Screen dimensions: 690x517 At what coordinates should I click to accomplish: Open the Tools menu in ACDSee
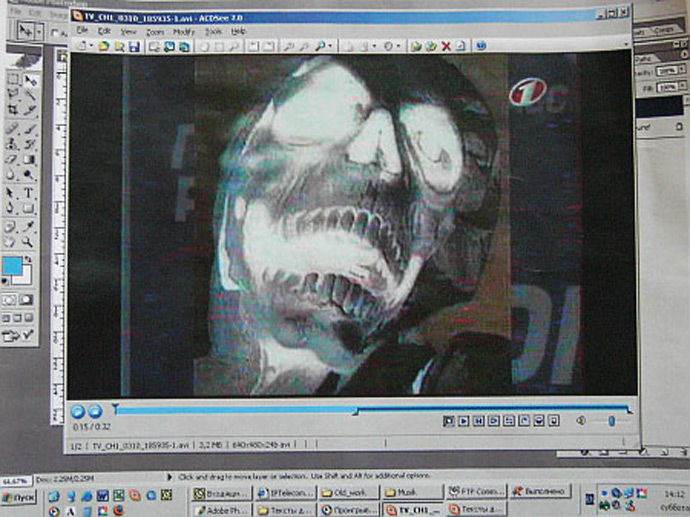click(x=213, y=32)
